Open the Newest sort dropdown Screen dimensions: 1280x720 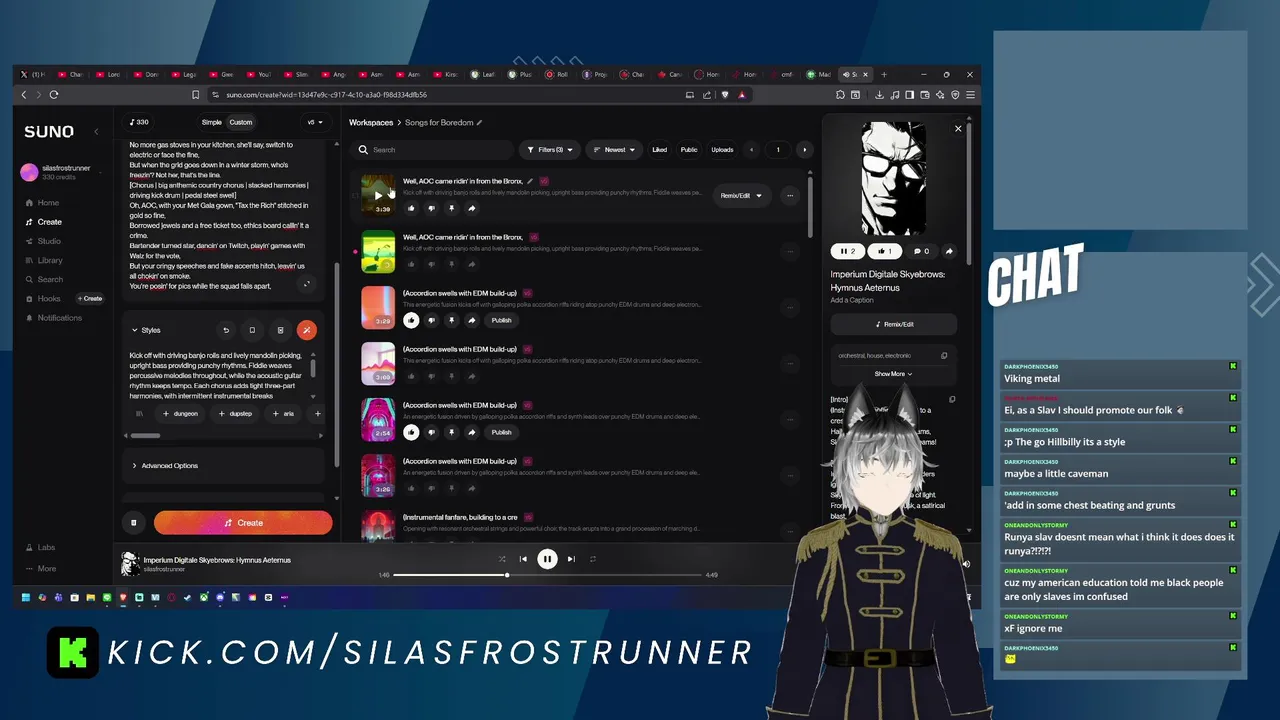pyautogui.click(x=614, y=150)
